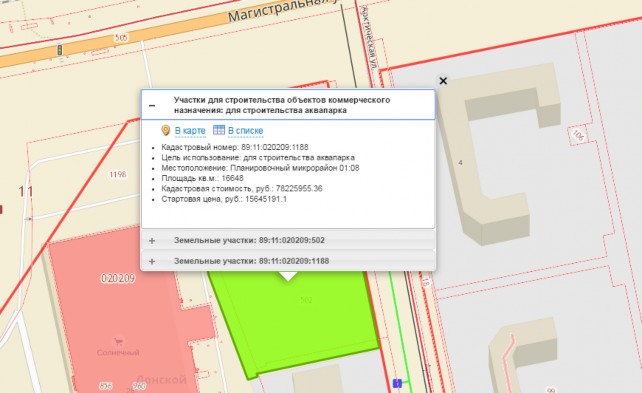Click the Кадастровый номер 89:11:020209:1188 text
The width and height of the screenshot is (642, 393).
(x=235, y=147)
